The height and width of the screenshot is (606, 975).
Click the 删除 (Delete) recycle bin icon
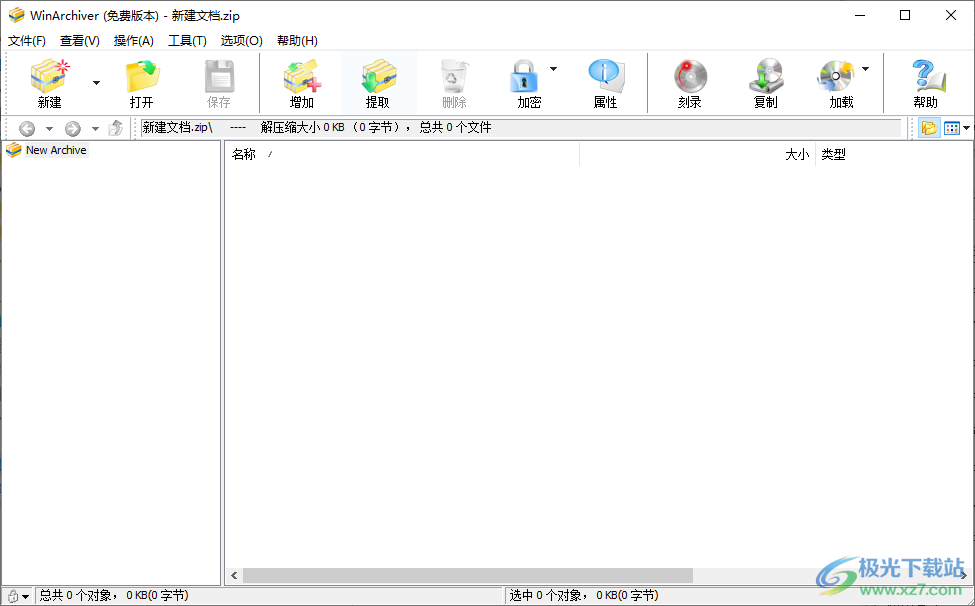(x=455, y=76)
